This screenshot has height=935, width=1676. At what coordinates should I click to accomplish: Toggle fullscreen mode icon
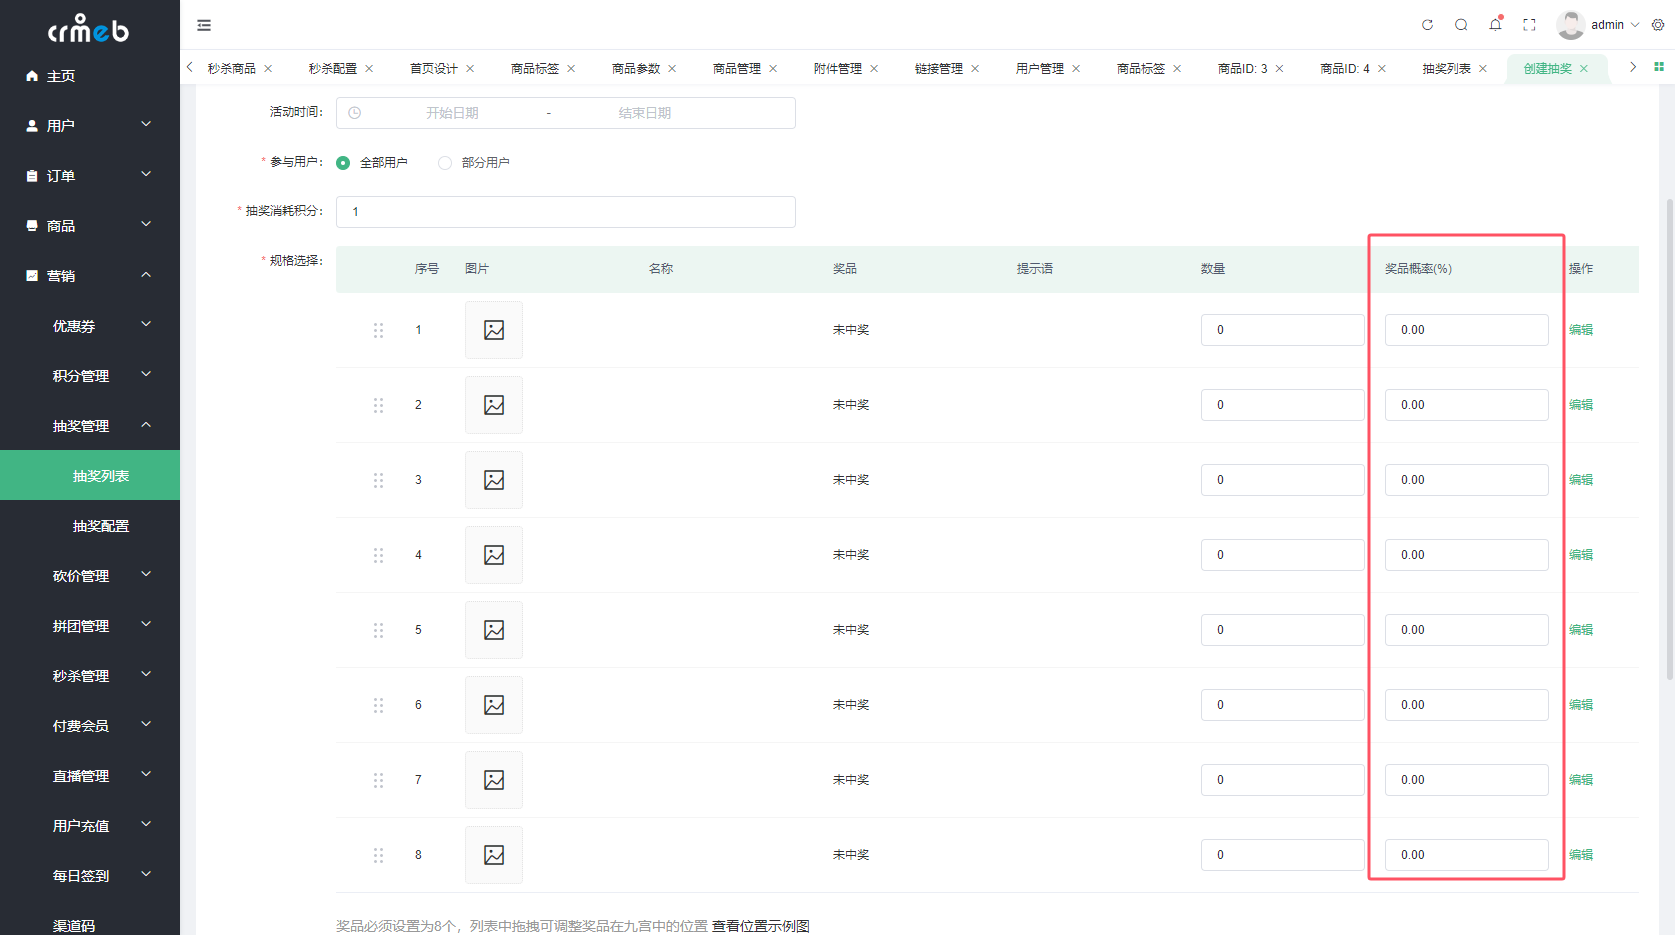(1529, 25)
